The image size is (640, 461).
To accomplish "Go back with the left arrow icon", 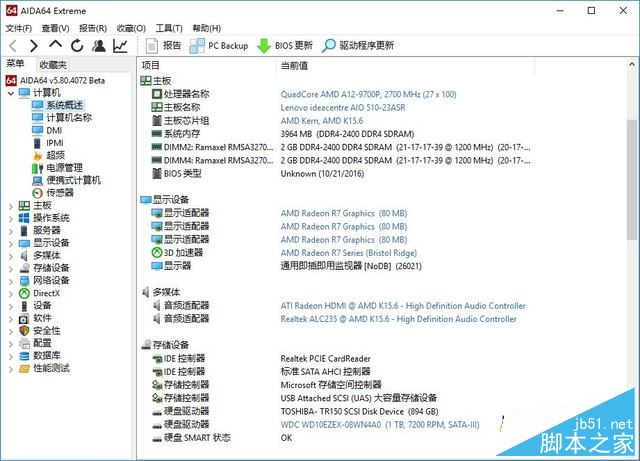I will point(13,46).
